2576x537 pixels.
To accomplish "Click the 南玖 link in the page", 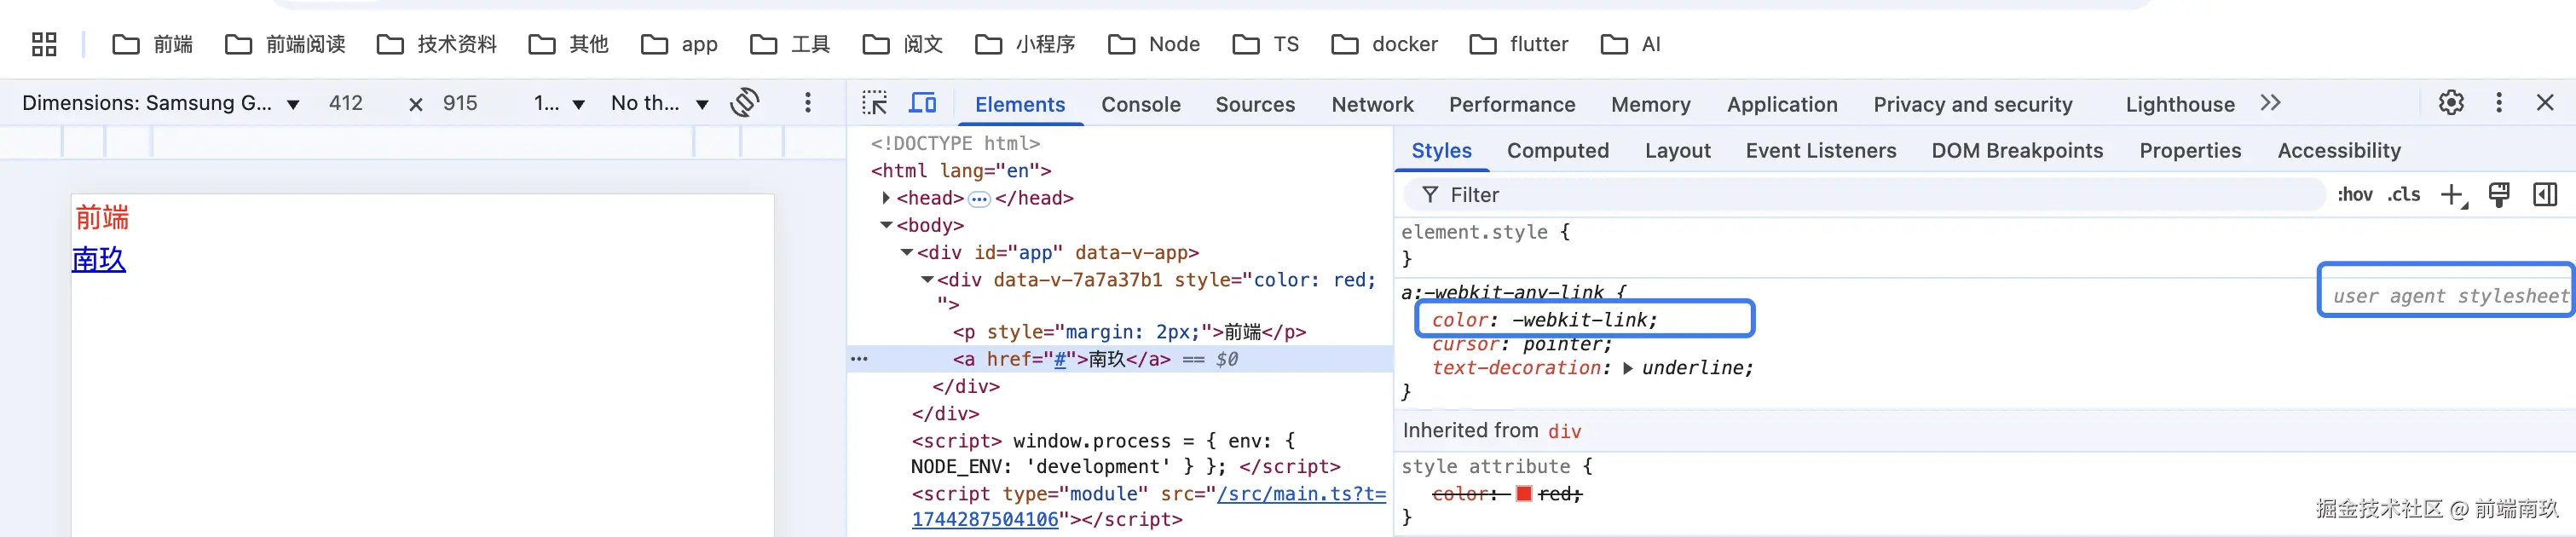I will coord(99,260).
